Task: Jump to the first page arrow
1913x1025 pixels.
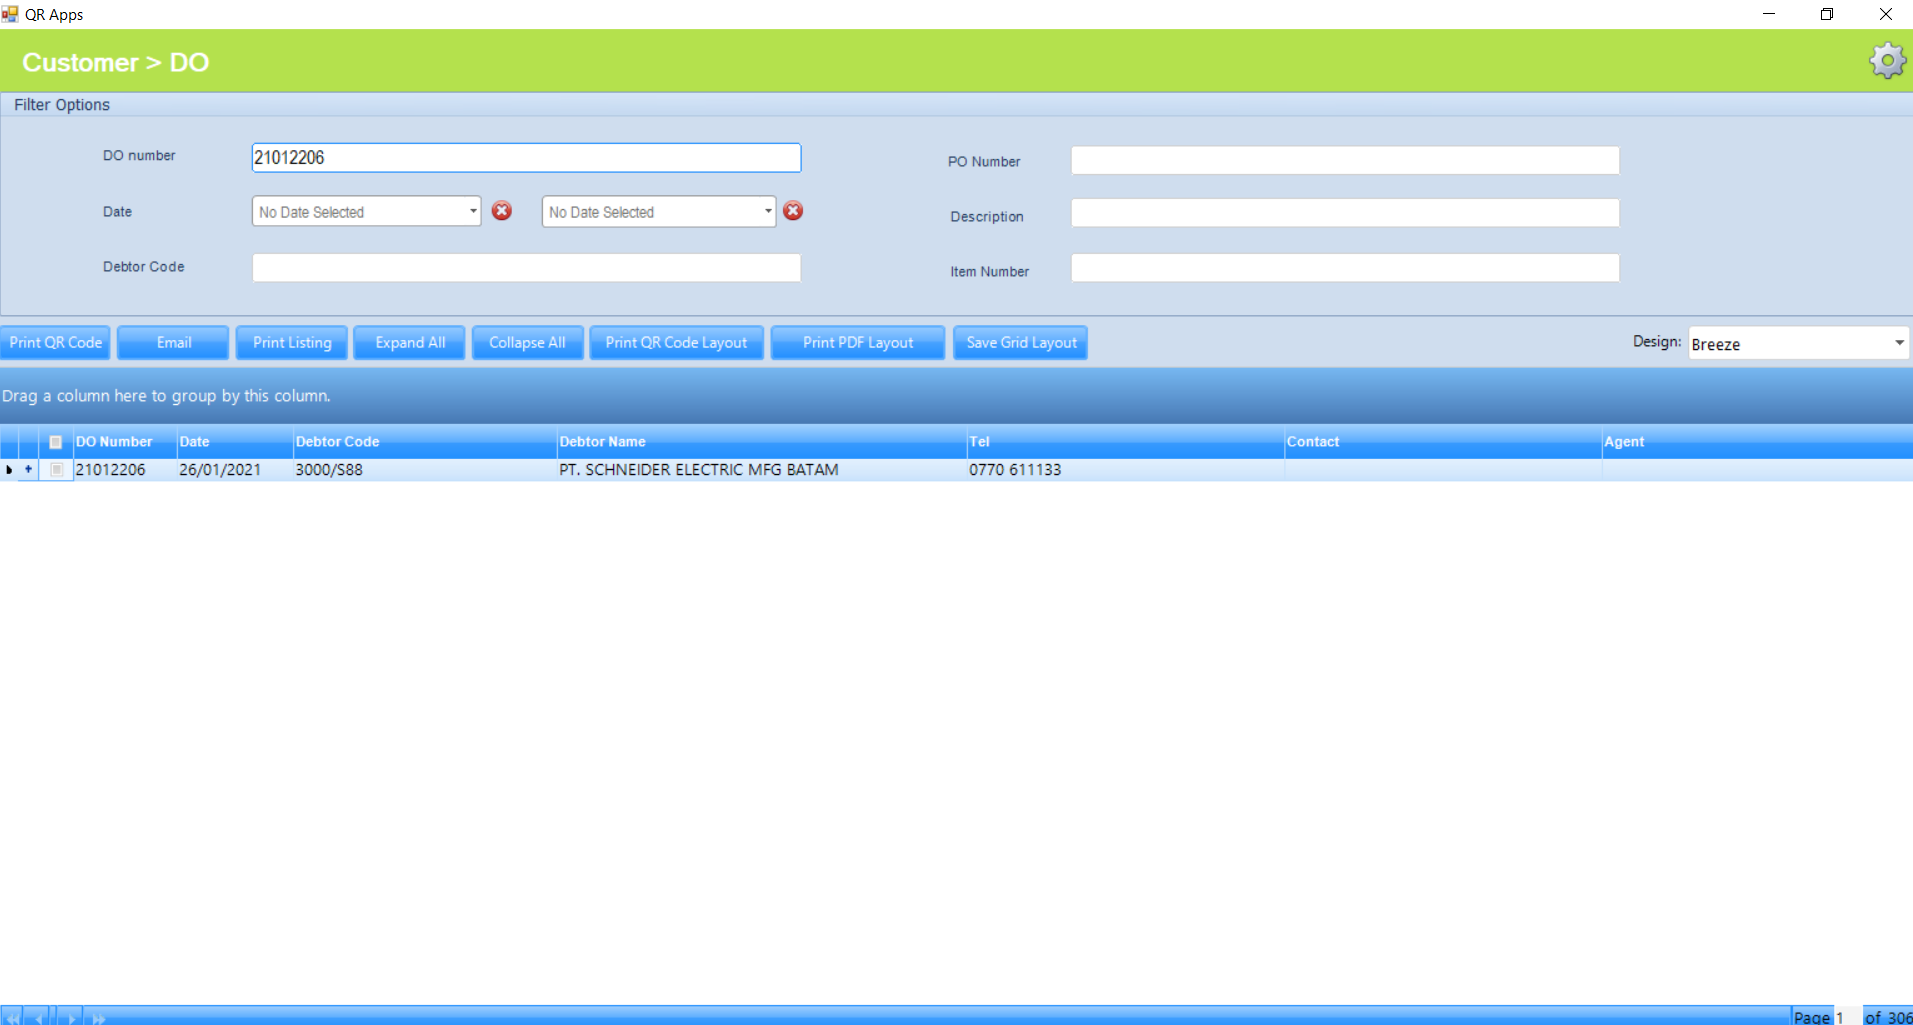Action: click(12, 1018)
